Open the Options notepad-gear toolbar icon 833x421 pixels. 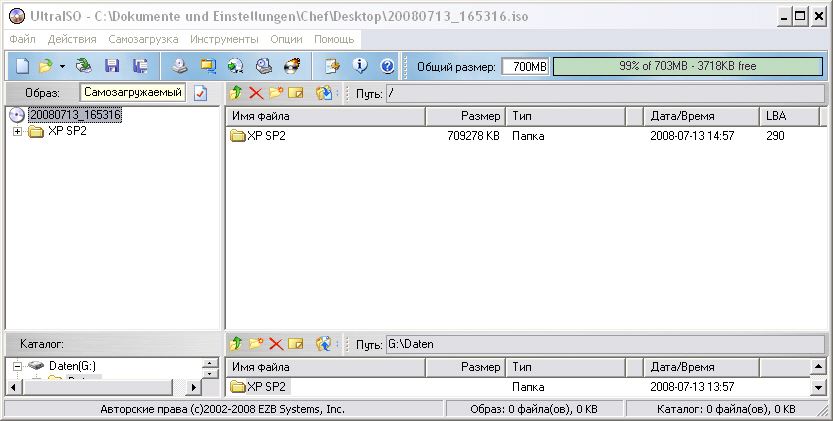333,66
